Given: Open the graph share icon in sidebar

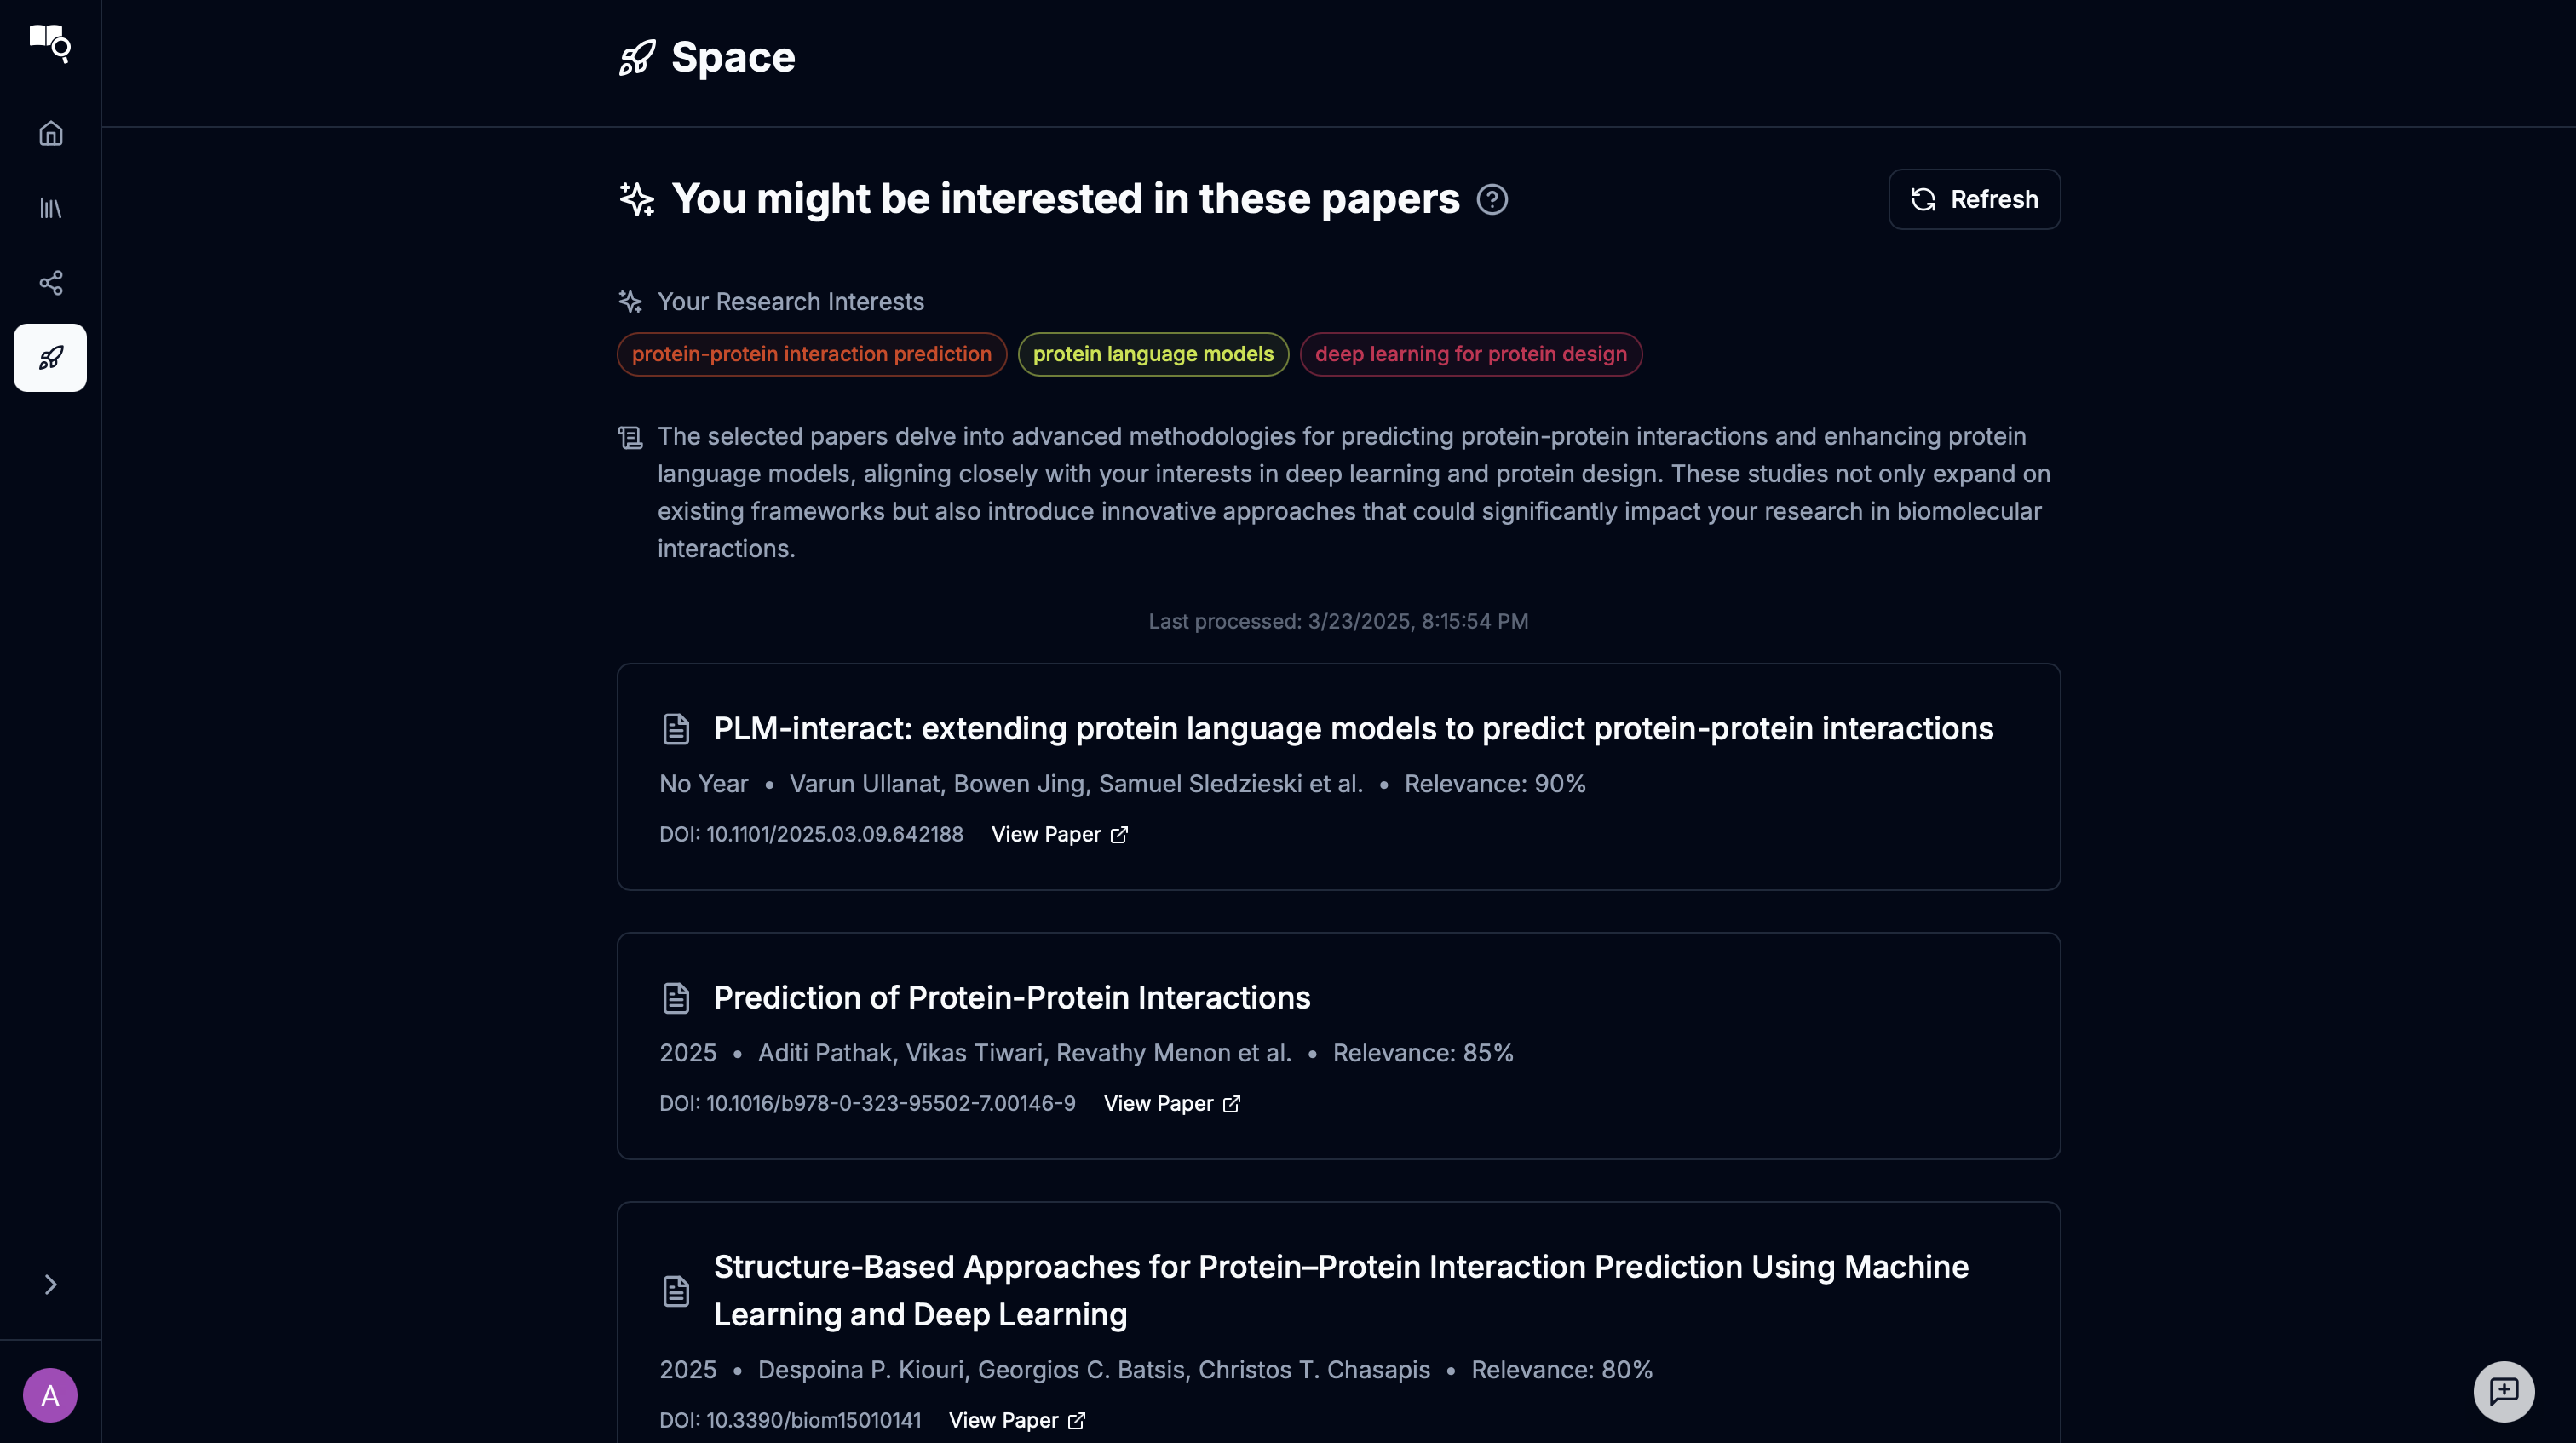Looking at the screenshot, I should pyautogui.click(x=50, y=283).
